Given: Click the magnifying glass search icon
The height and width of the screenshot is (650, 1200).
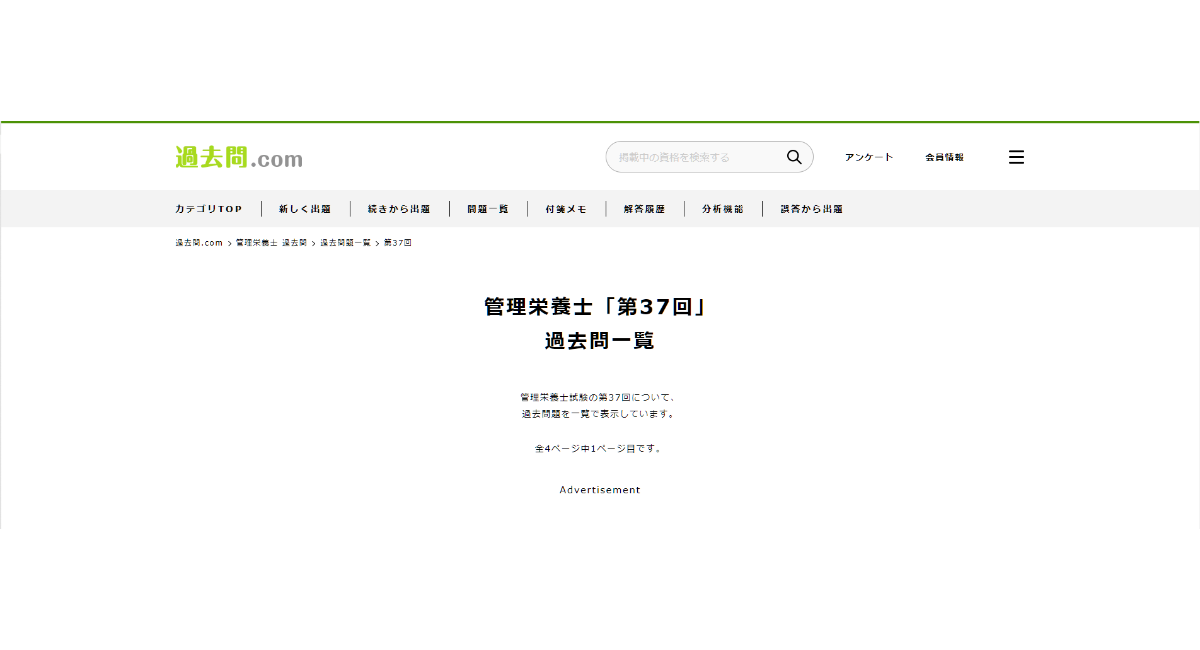Looking at the screenshot, I should (794, 157).
